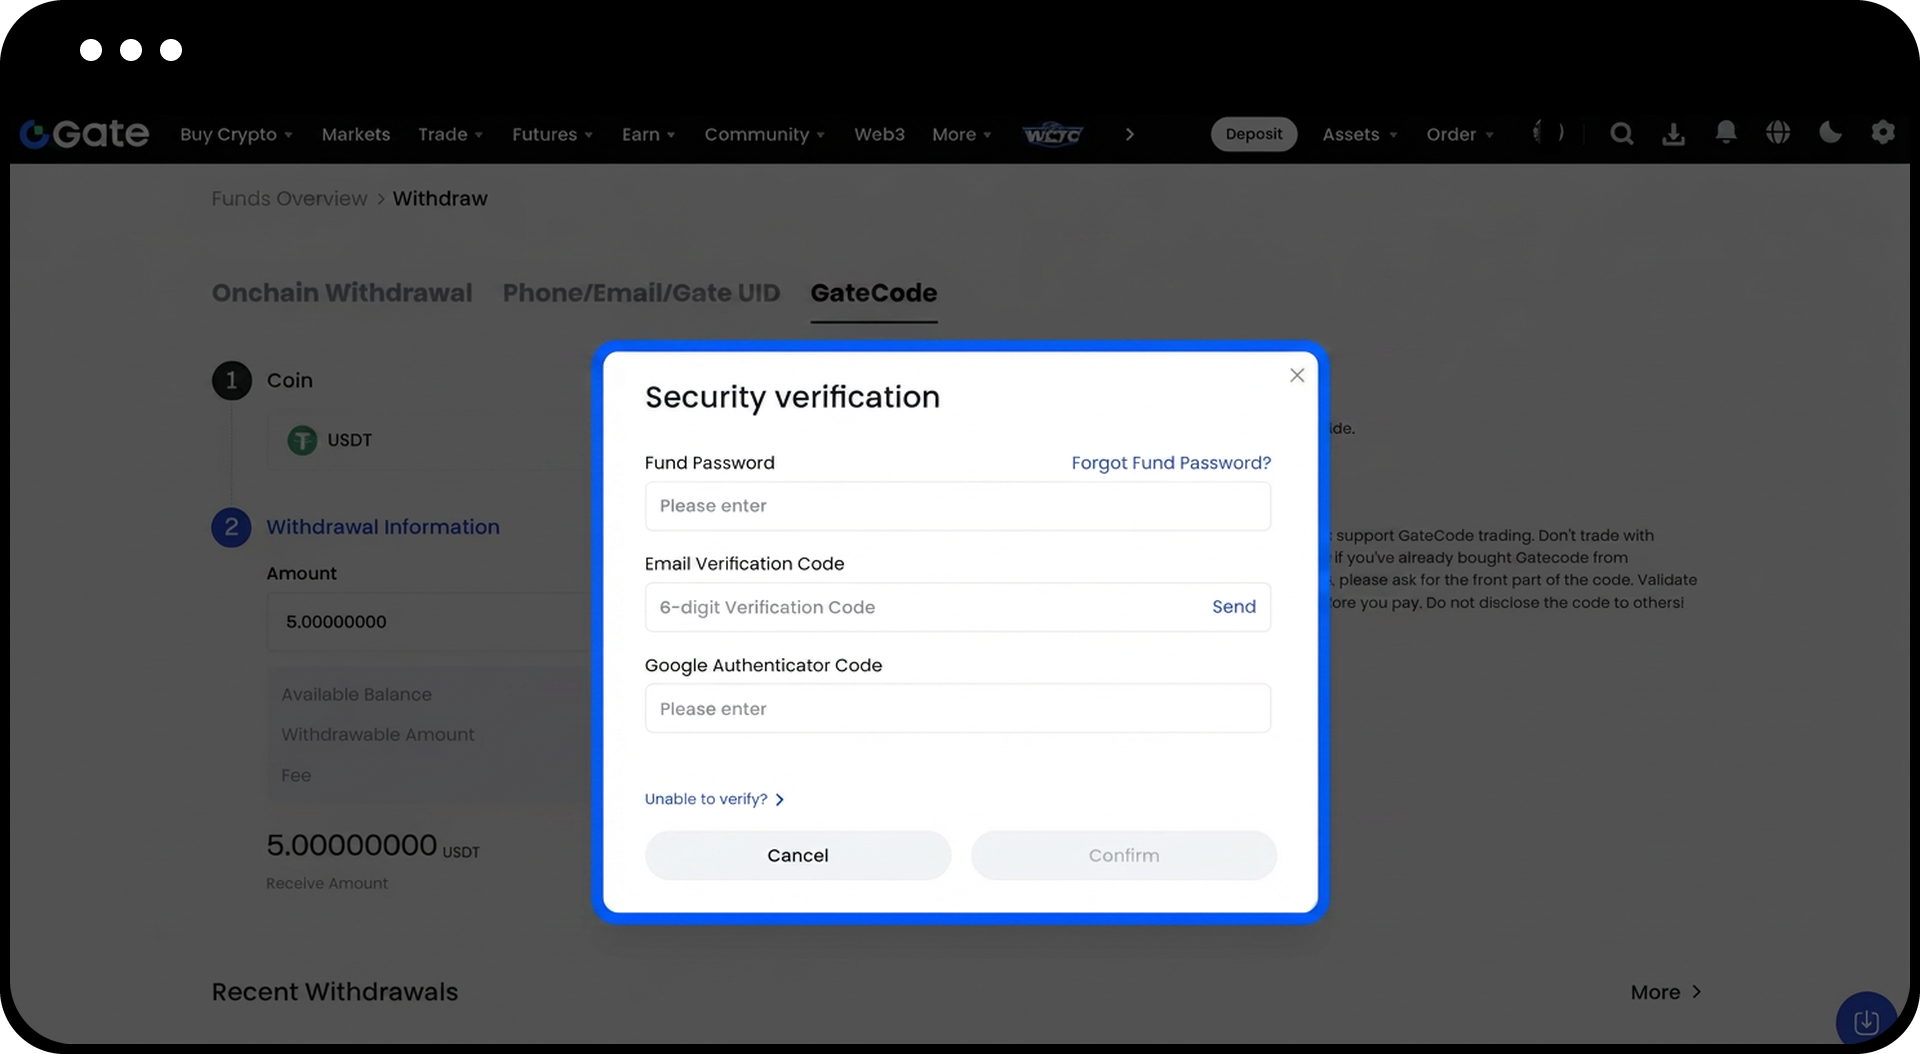Click the search magnifier icon

coord(1621,134)
